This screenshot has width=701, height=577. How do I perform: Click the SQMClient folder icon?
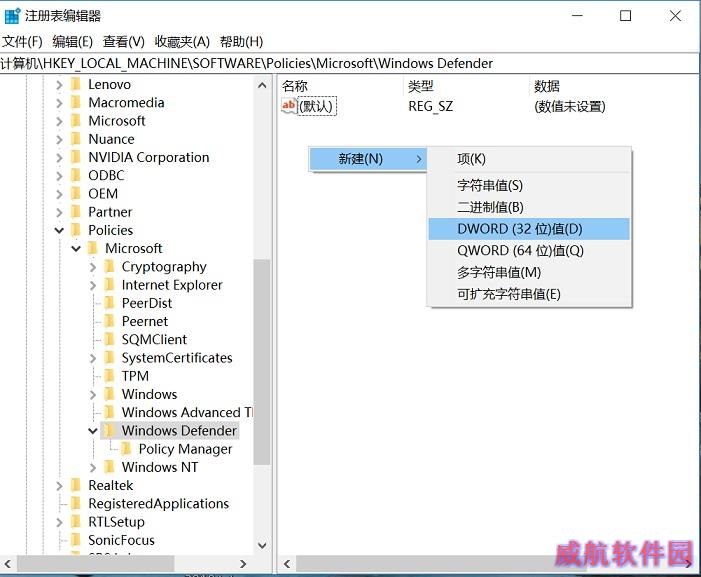(x=110, y=339)
